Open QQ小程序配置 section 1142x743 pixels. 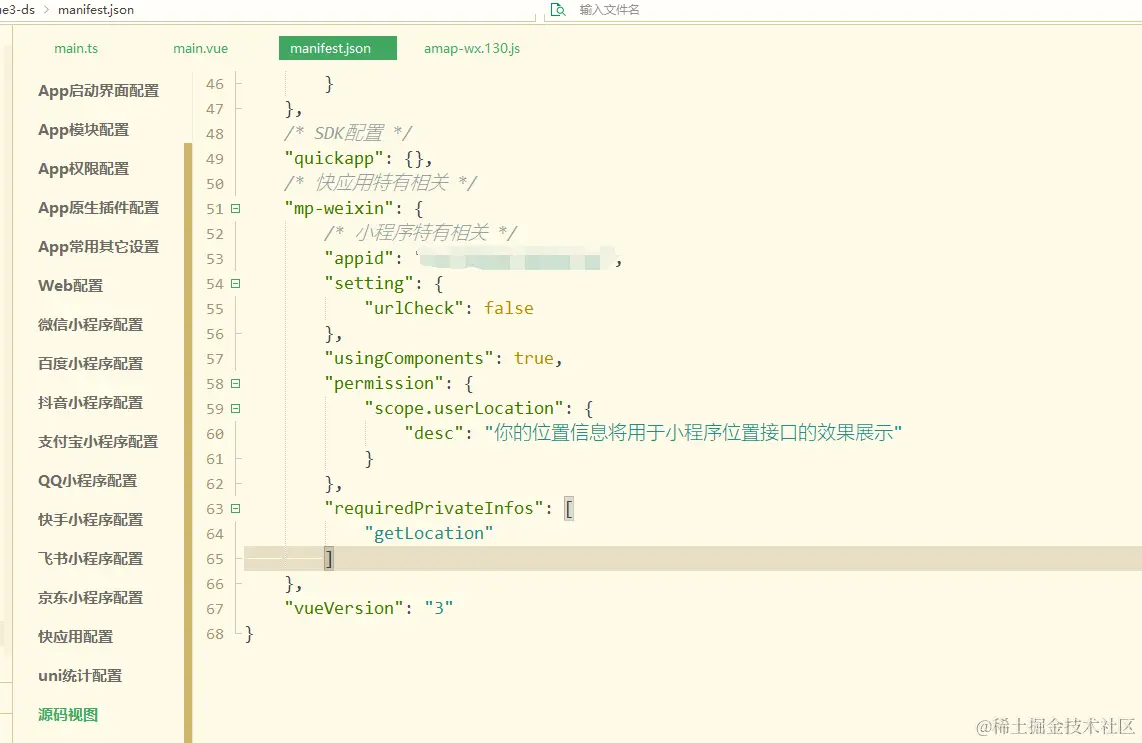[87, 481]
